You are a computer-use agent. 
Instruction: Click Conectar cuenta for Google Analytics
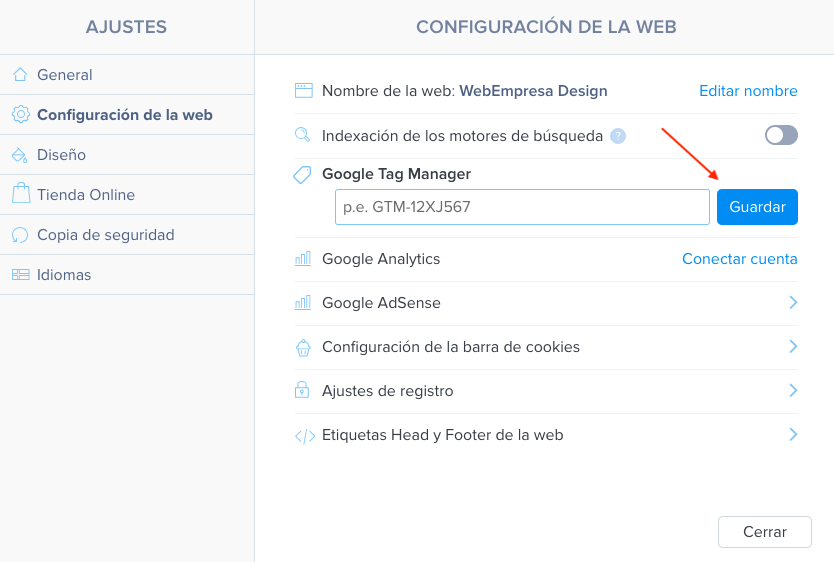[x=740, y=259]
